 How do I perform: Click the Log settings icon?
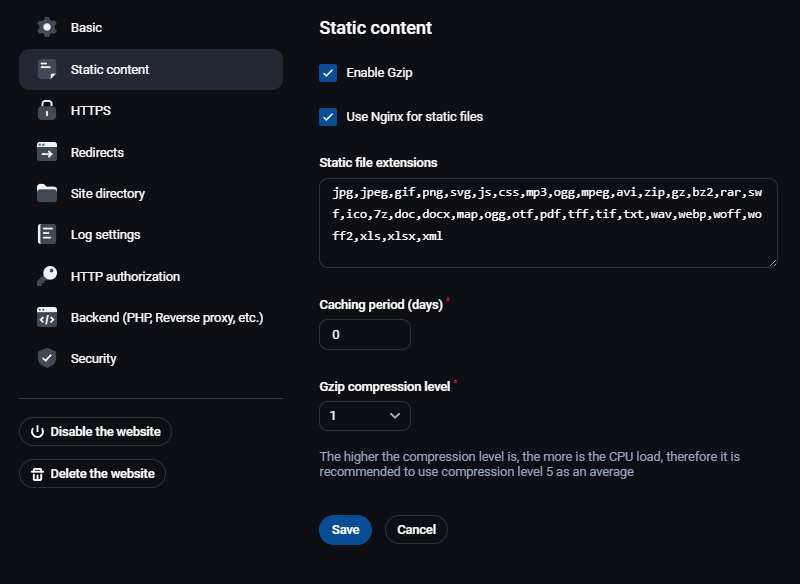click(47, 234)
